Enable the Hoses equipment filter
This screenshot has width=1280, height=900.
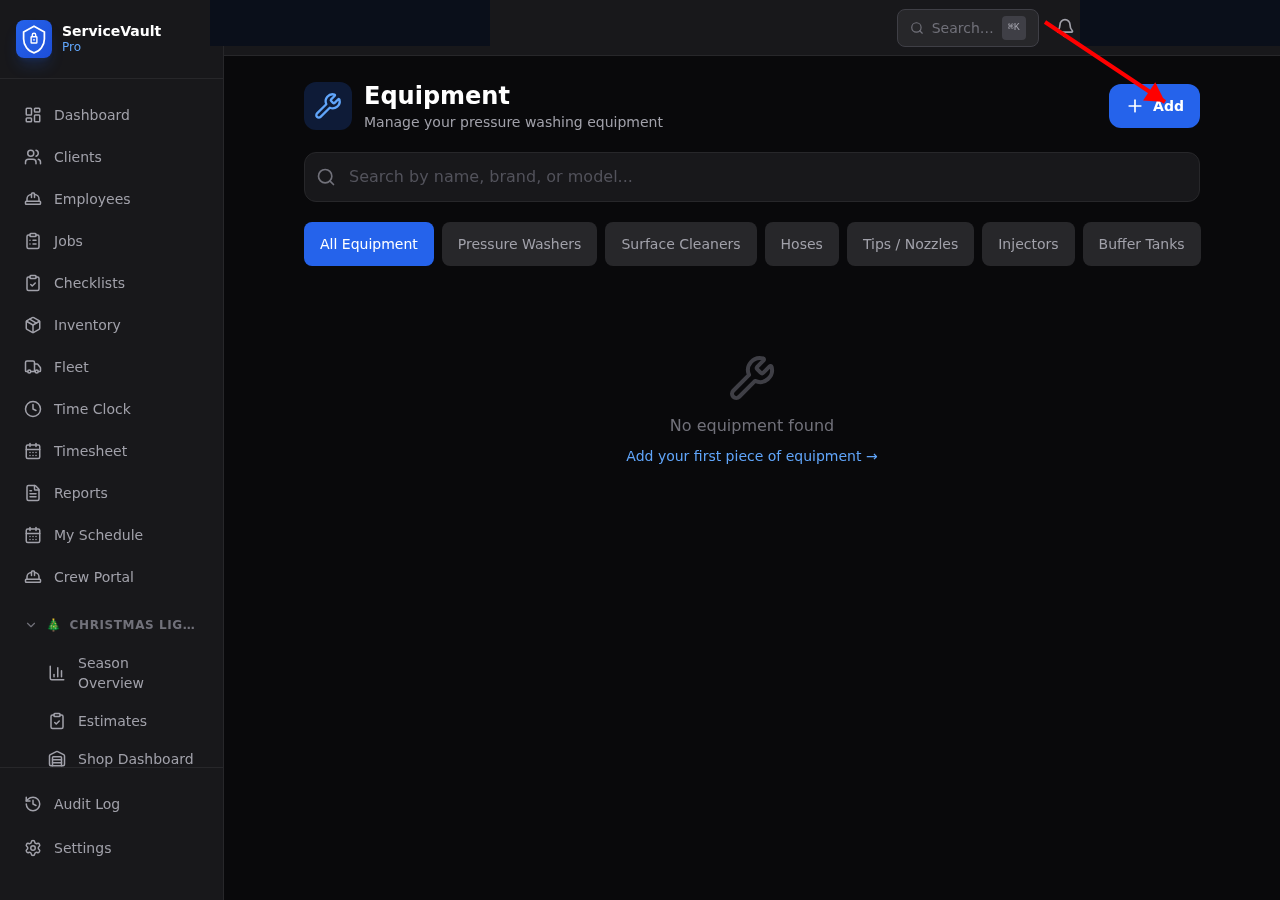point(801,244)
